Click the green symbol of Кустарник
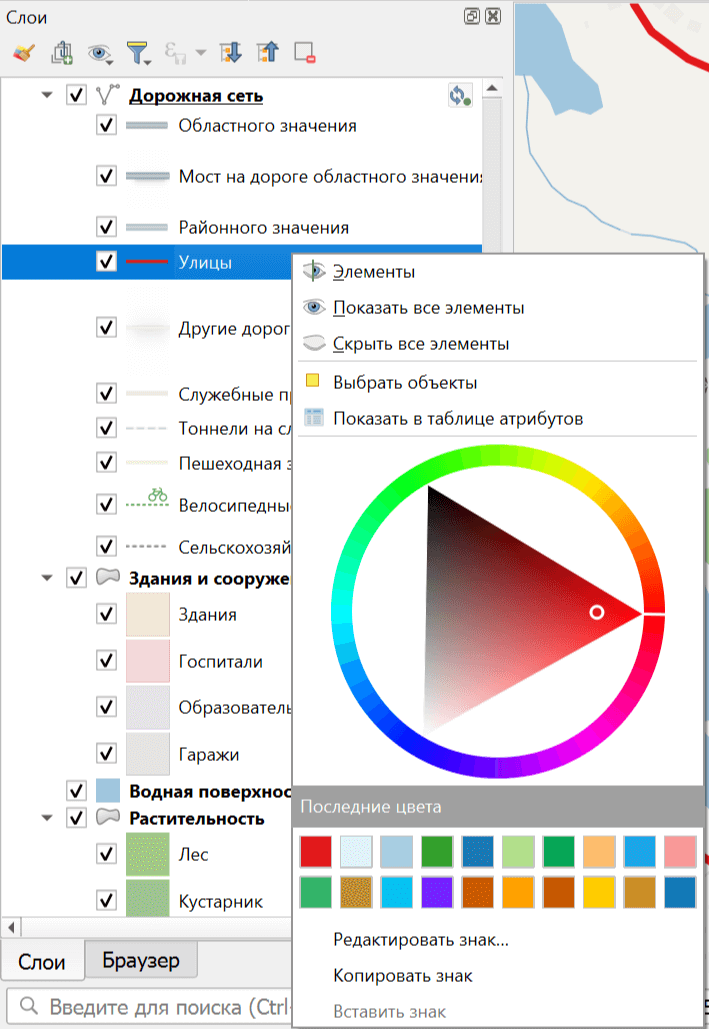The width and height of the screenshot is (709, 1029). [x=148, y=898]
